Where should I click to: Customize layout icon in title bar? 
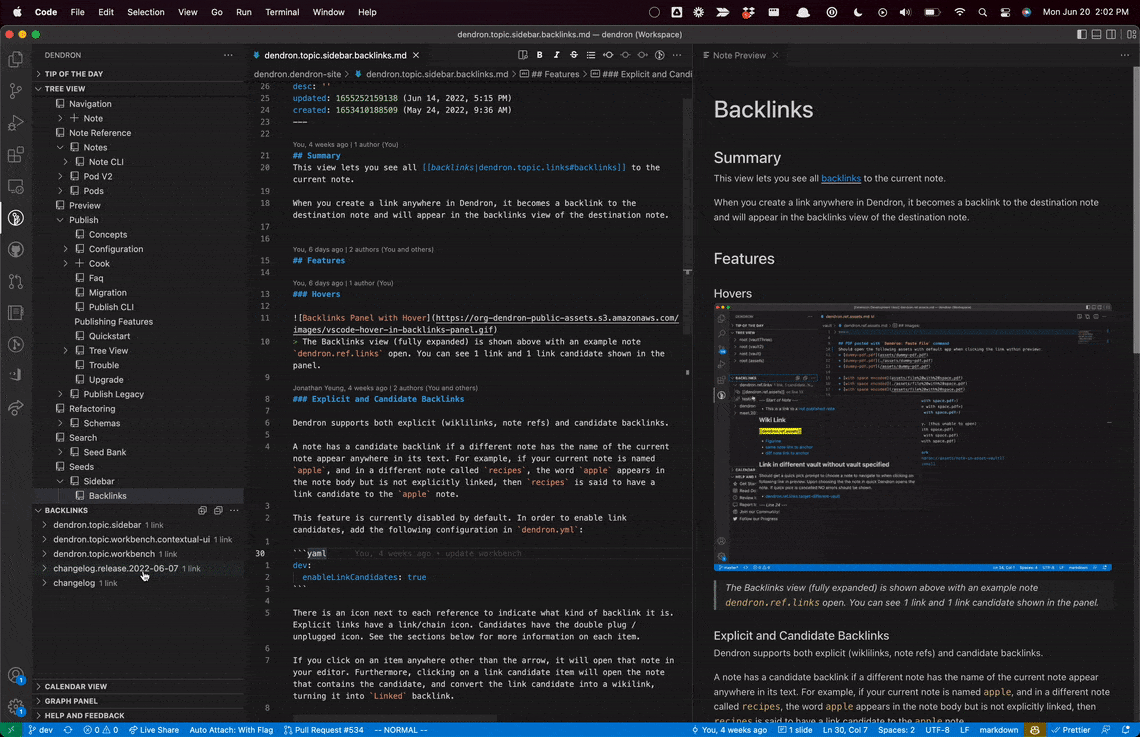[x=1131, y=34]
